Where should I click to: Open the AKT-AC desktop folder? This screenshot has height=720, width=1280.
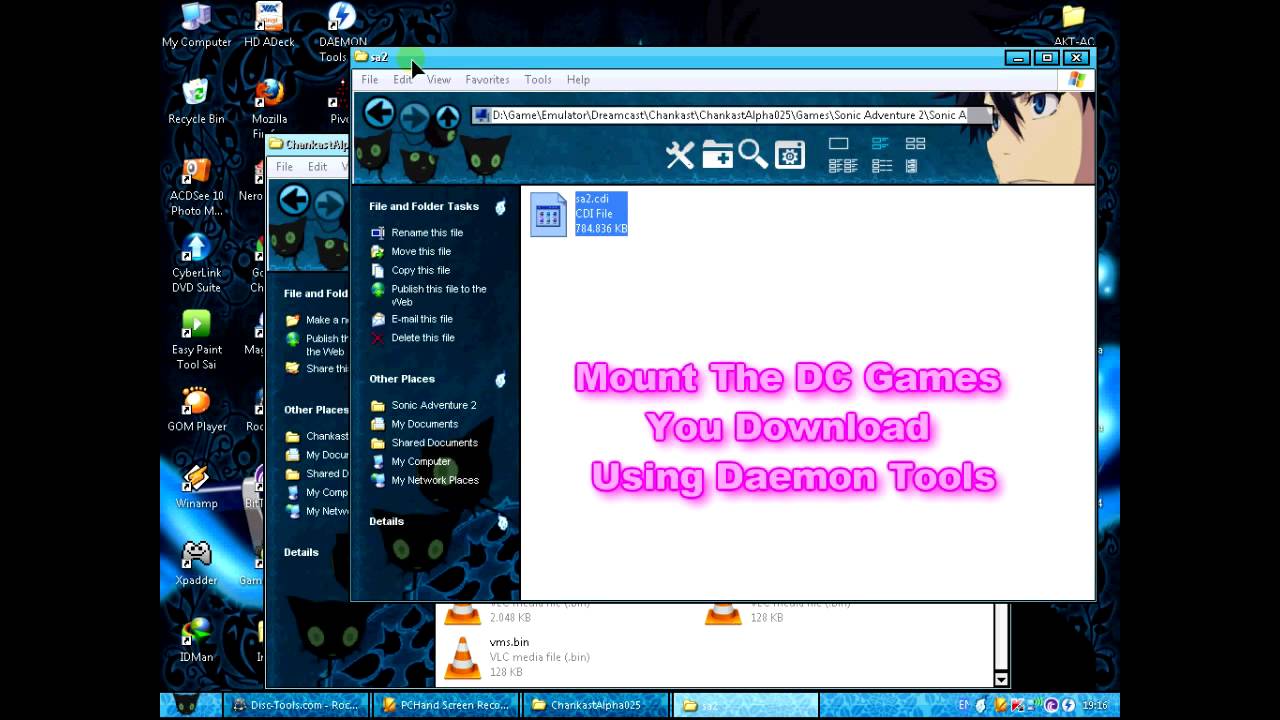point(1073,25)
